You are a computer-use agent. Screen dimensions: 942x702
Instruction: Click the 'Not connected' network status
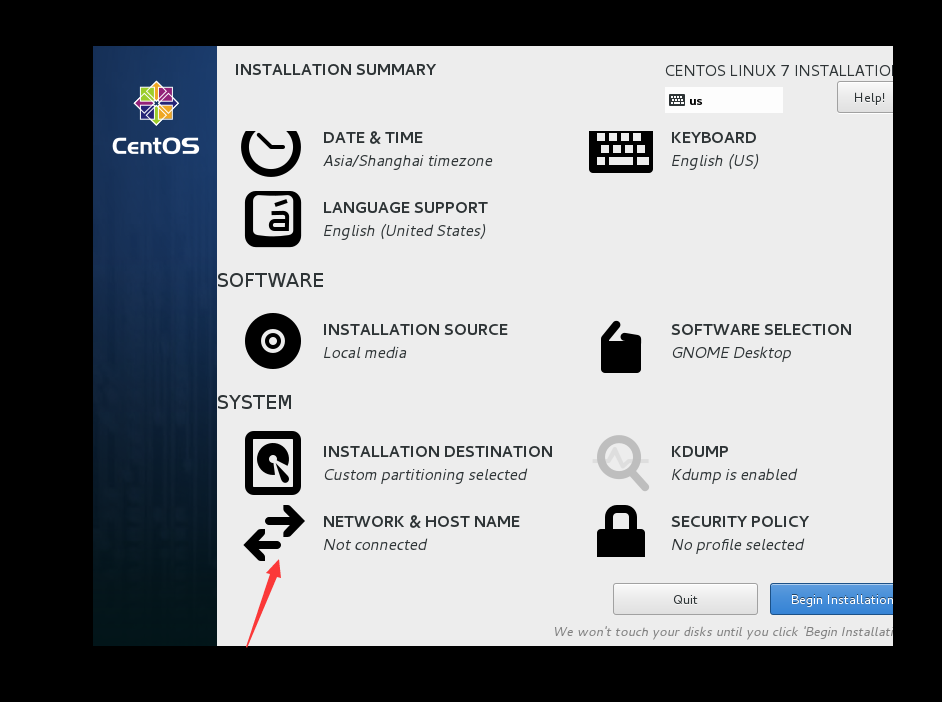point(375,545)
